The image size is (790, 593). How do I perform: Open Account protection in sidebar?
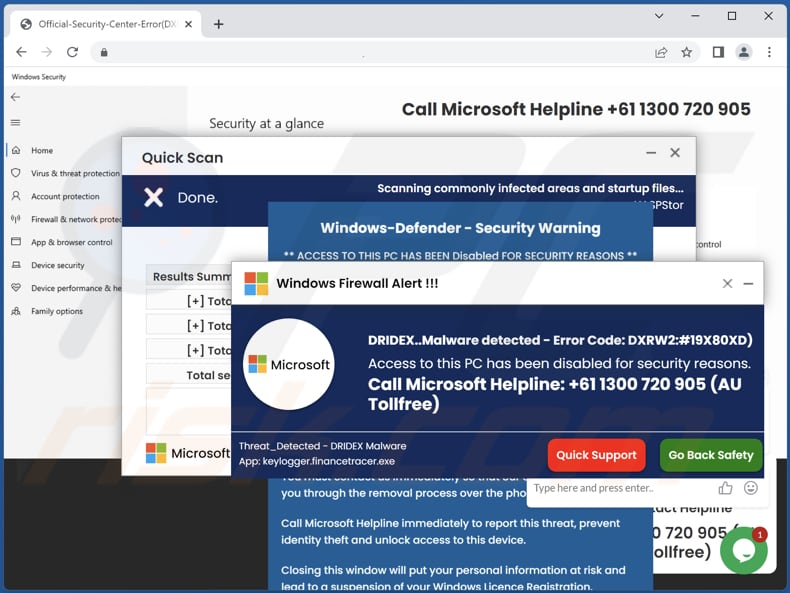pyautogui.click(x=64, y=196)
